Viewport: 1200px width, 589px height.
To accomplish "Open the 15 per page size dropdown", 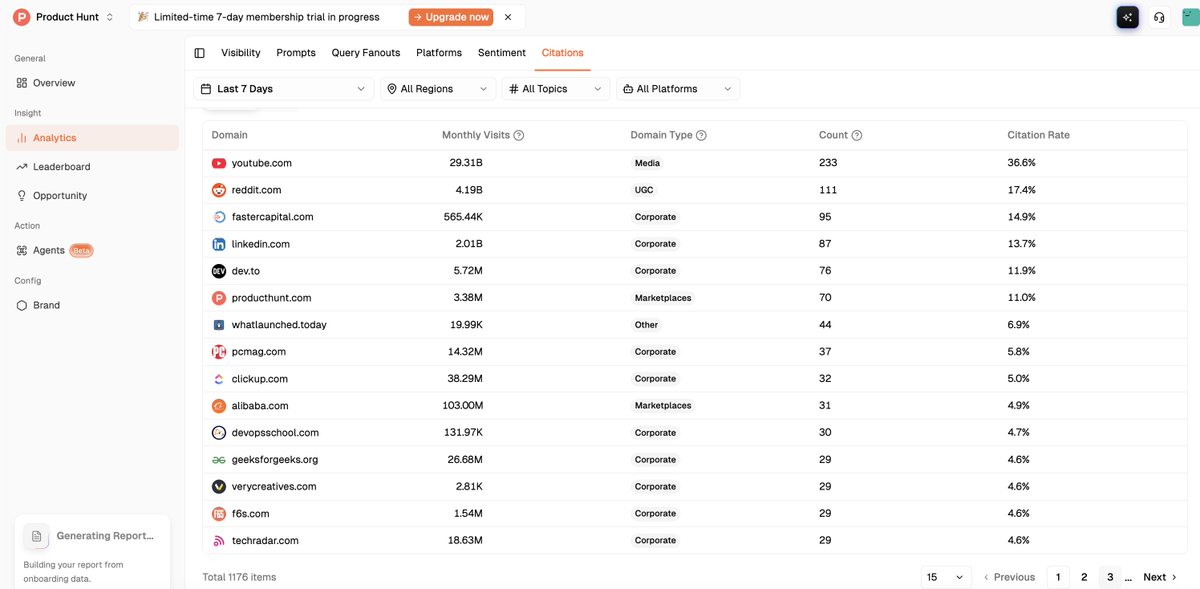I will pyautogui.click(x=946, y=577).
